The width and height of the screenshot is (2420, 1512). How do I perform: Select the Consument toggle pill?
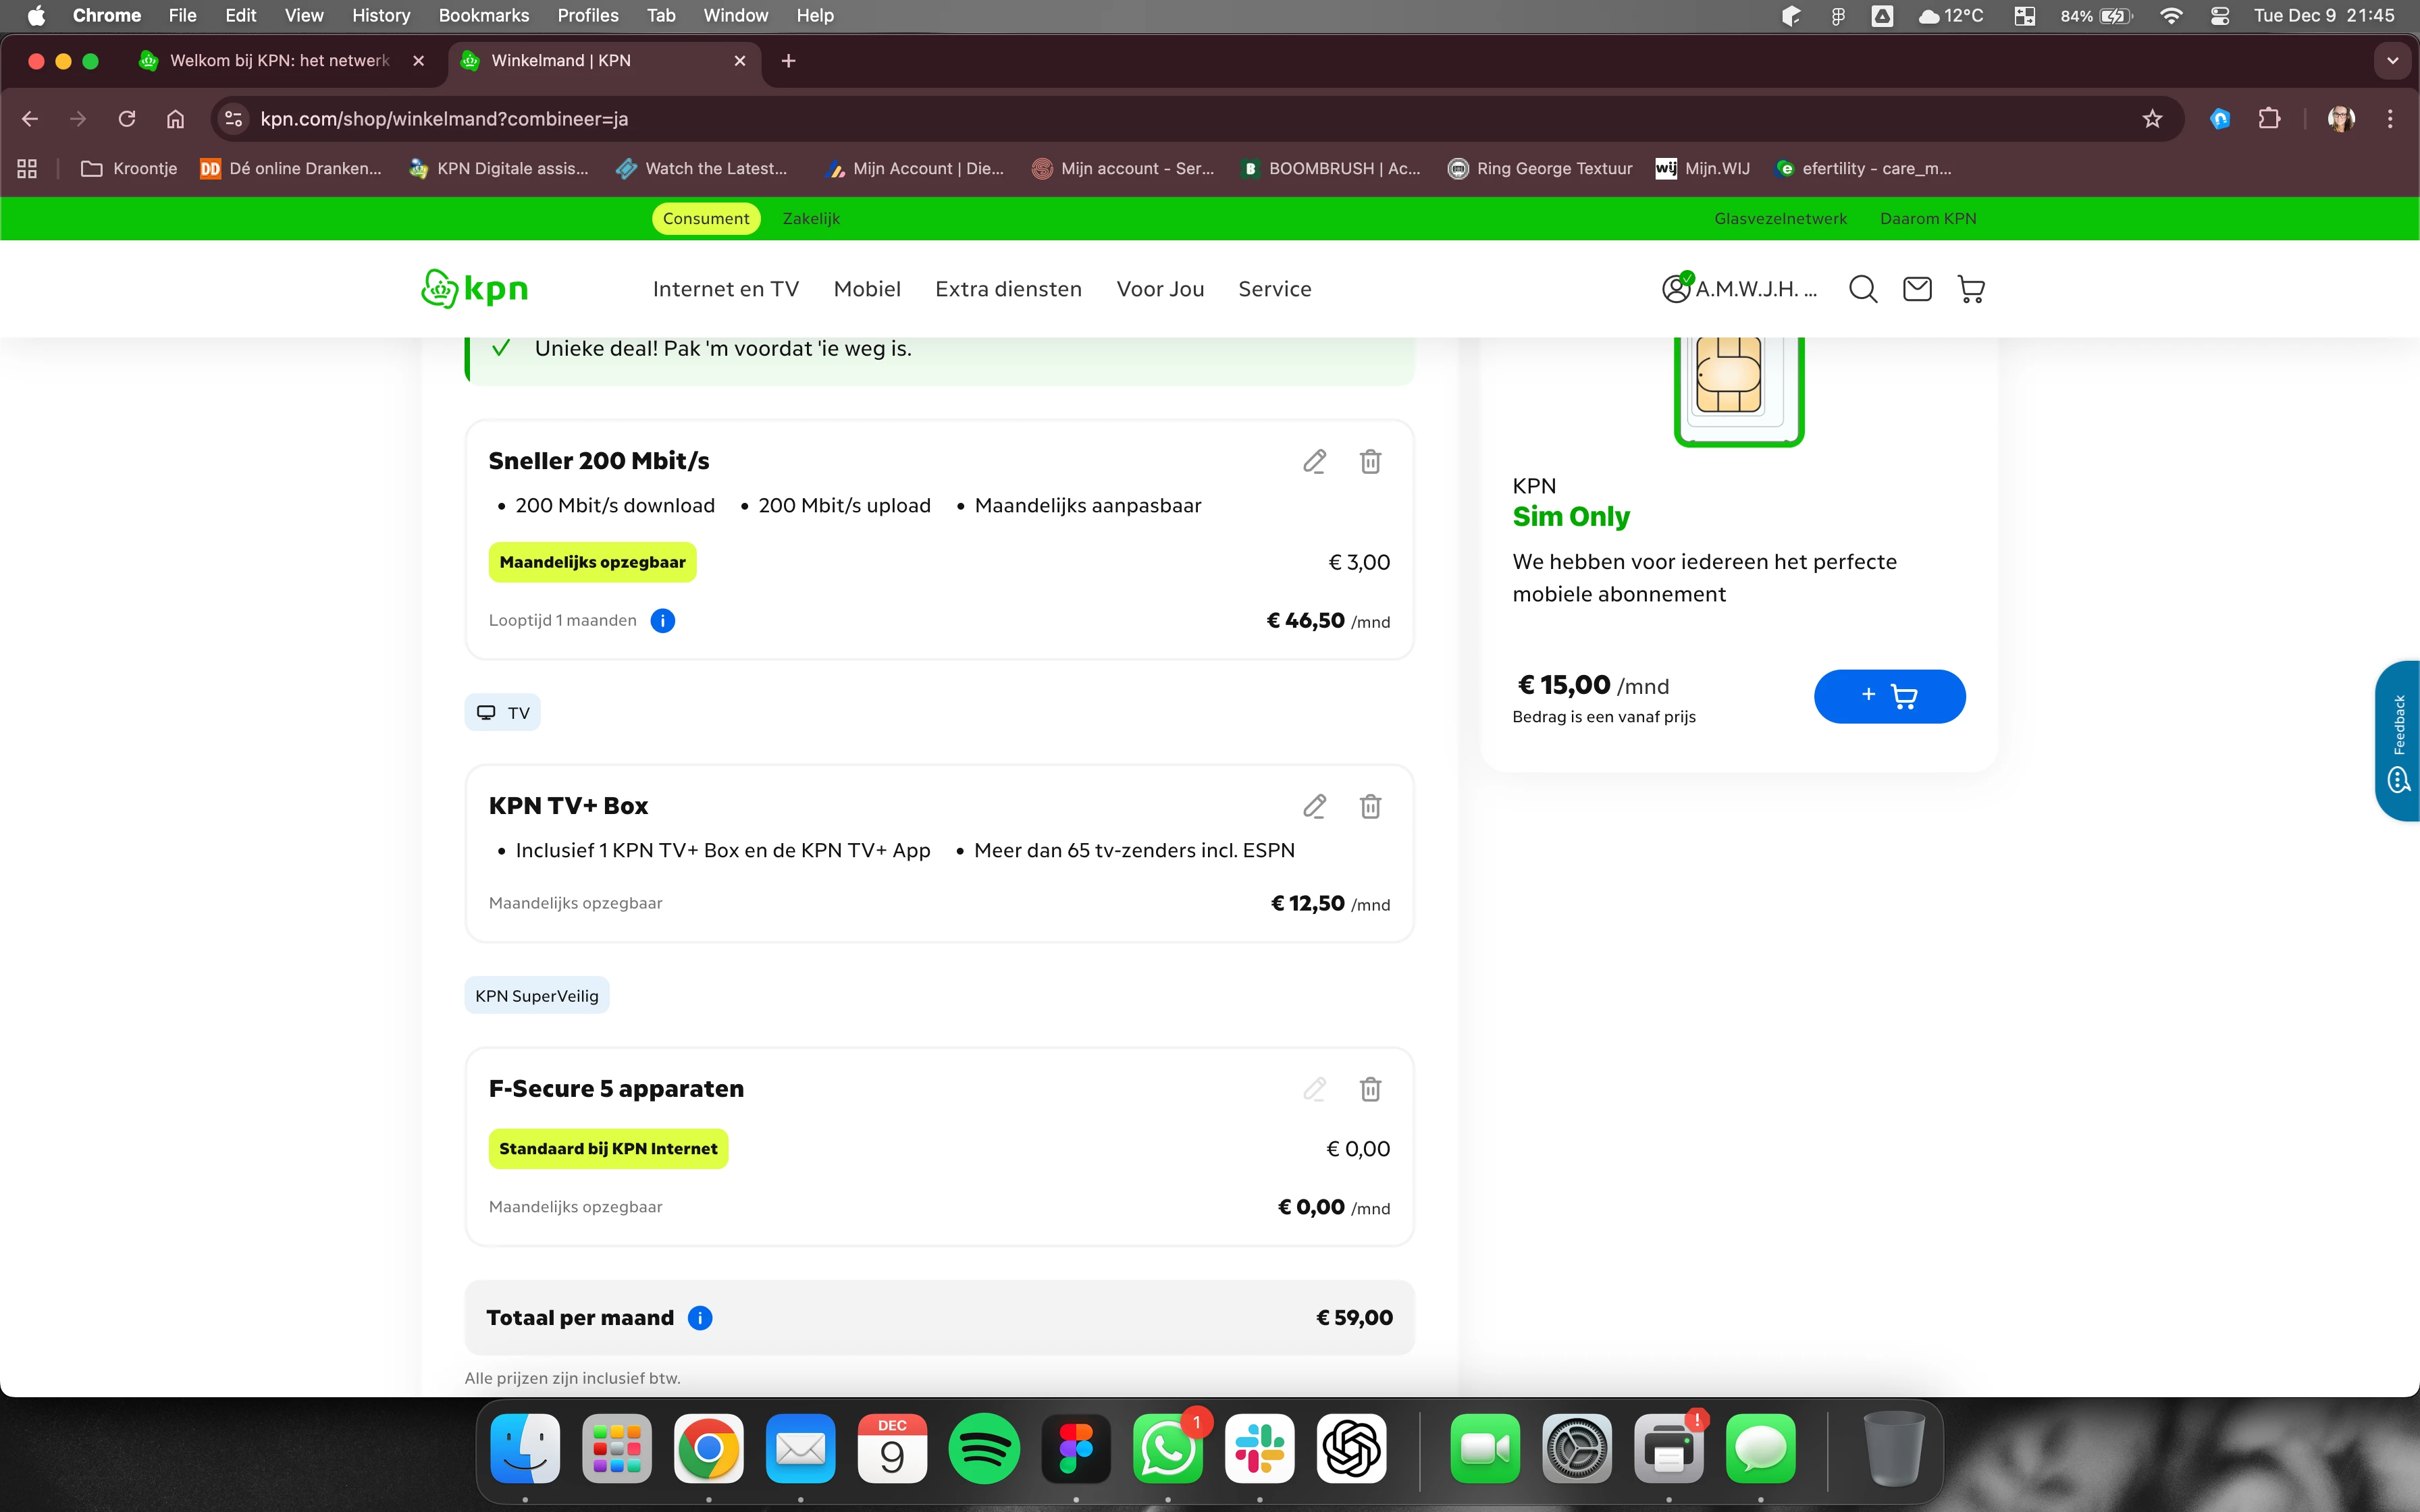click(705, 218)
